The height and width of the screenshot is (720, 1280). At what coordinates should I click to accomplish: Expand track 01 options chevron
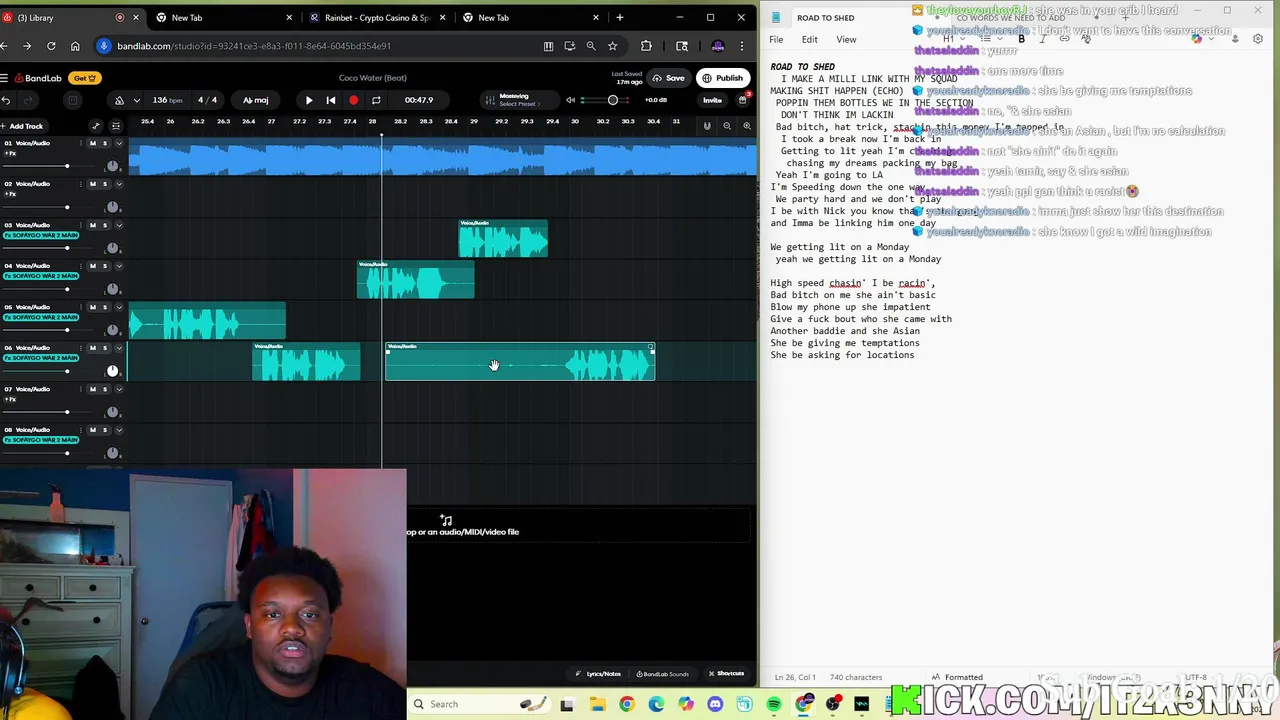[118, 143]
